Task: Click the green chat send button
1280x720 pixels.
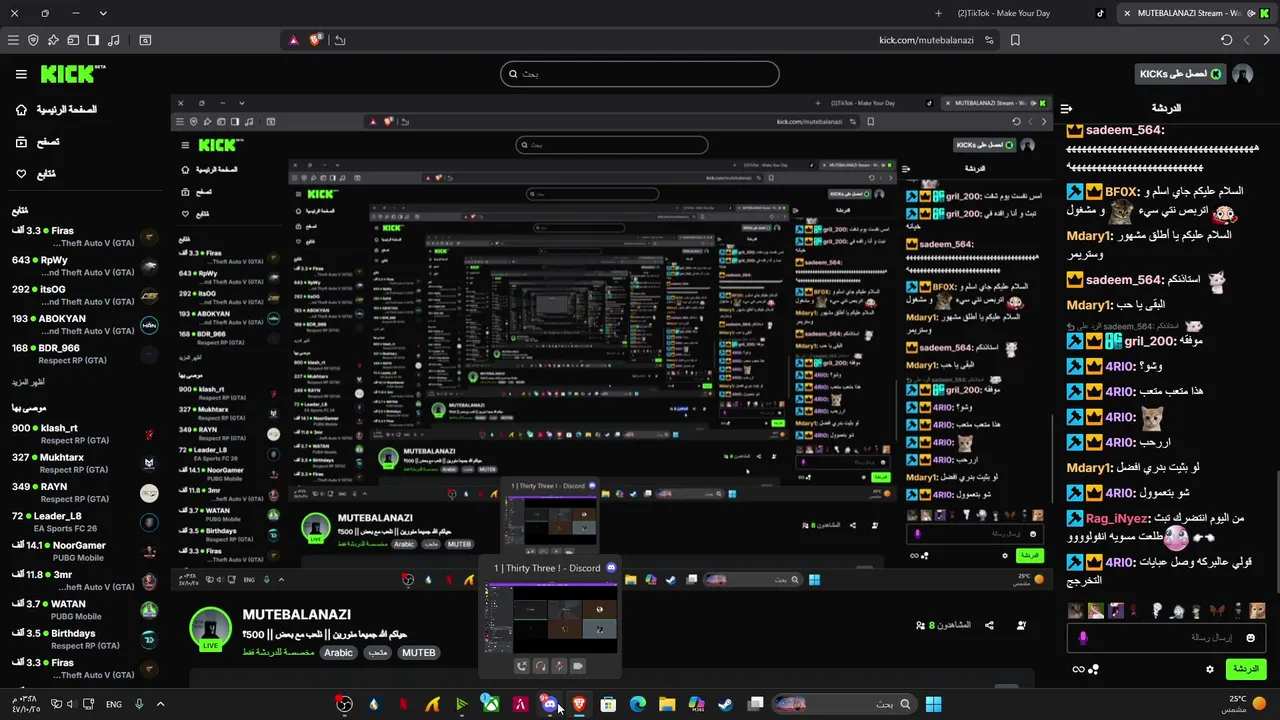Action: (x=1245, y=668)
